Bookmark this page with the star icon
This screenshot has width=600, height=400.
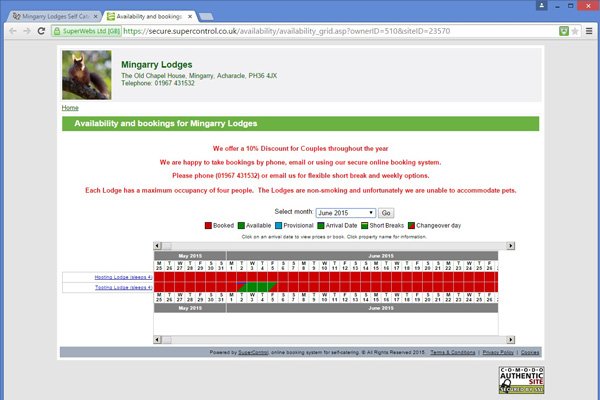point(553,31)
